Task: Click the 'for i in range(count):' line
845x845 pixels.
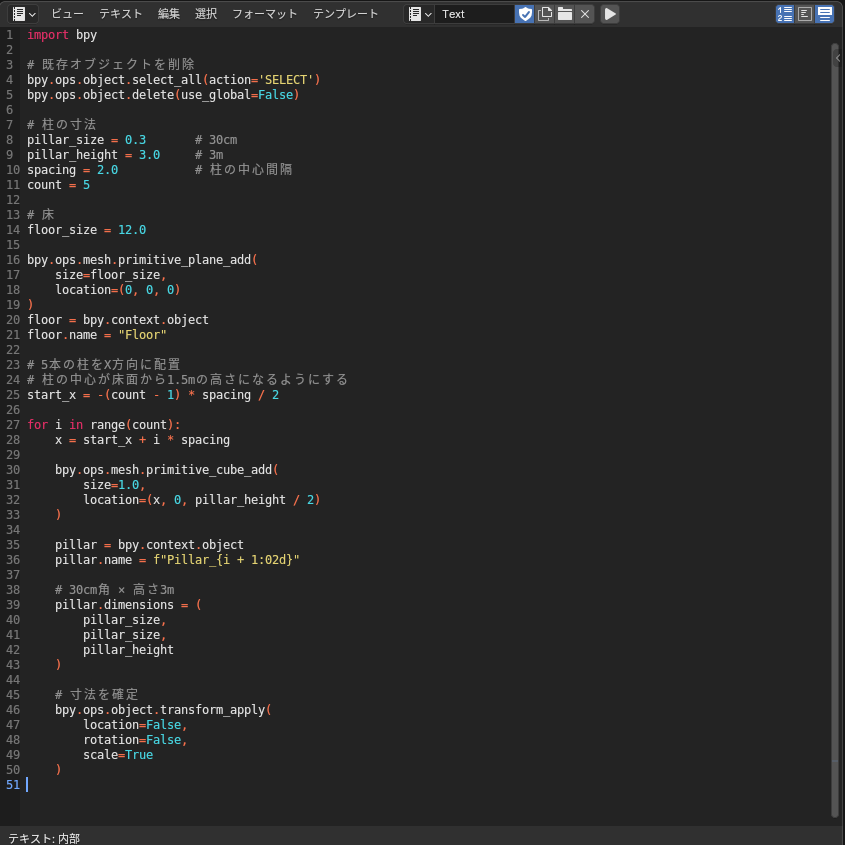Action: 103,425
